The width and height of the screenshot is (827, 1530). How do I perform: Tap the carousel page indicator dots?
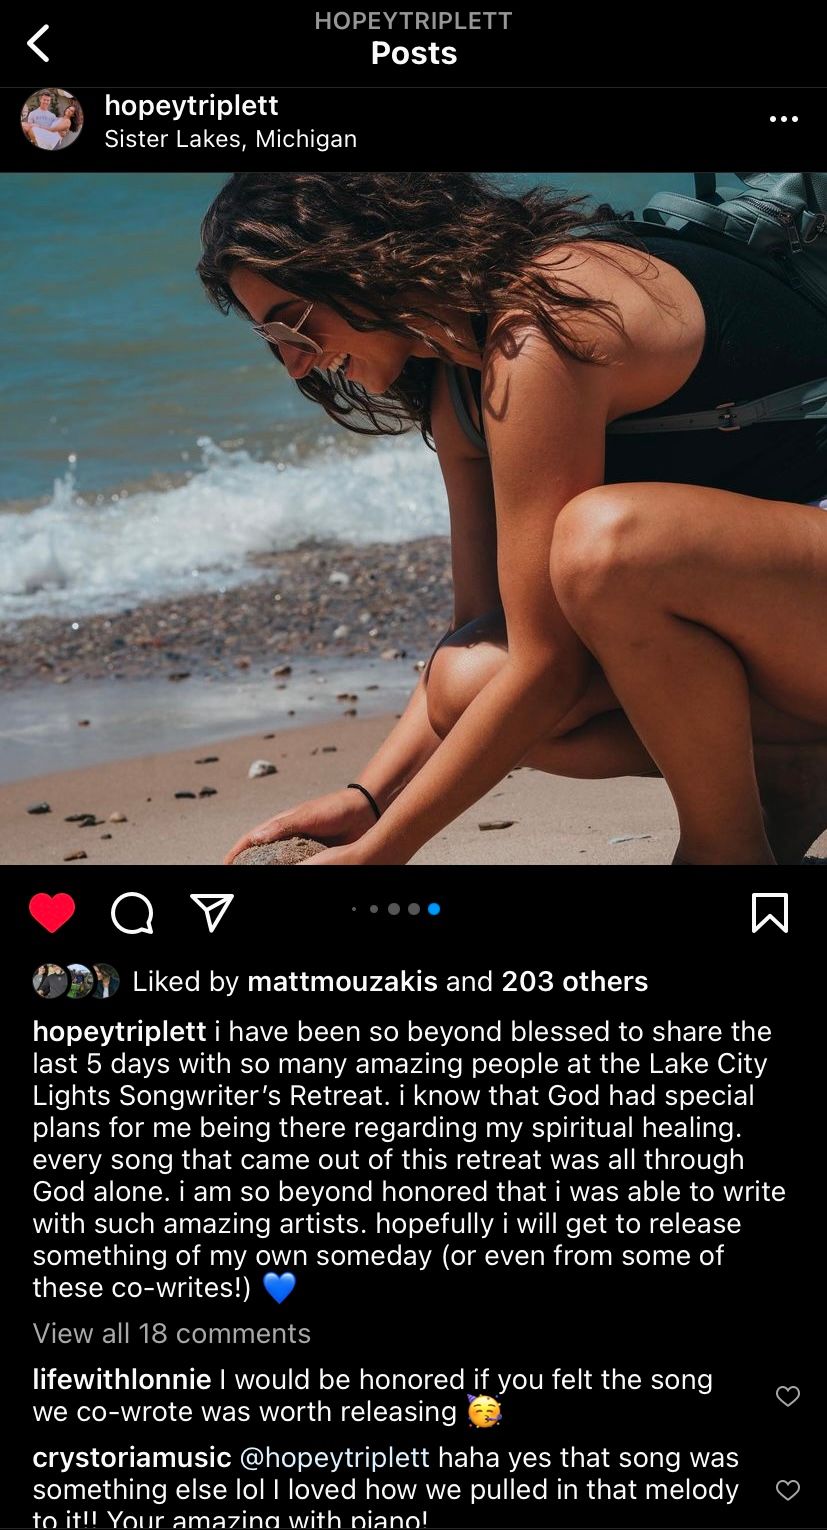pyautogui.click(x=395, y=909)
